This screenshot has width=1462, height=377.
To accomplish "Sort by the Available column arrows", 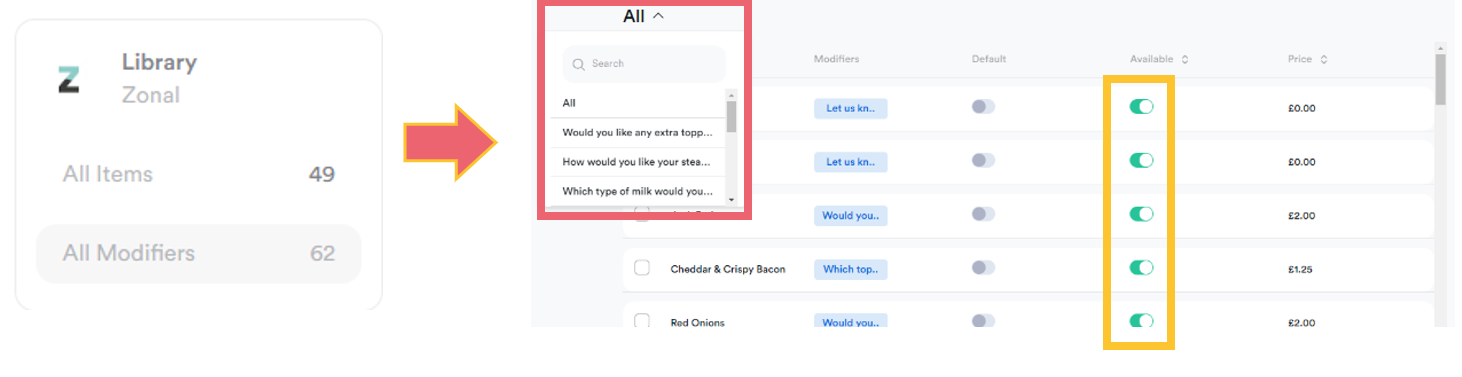I will [x=1184, y=59].
